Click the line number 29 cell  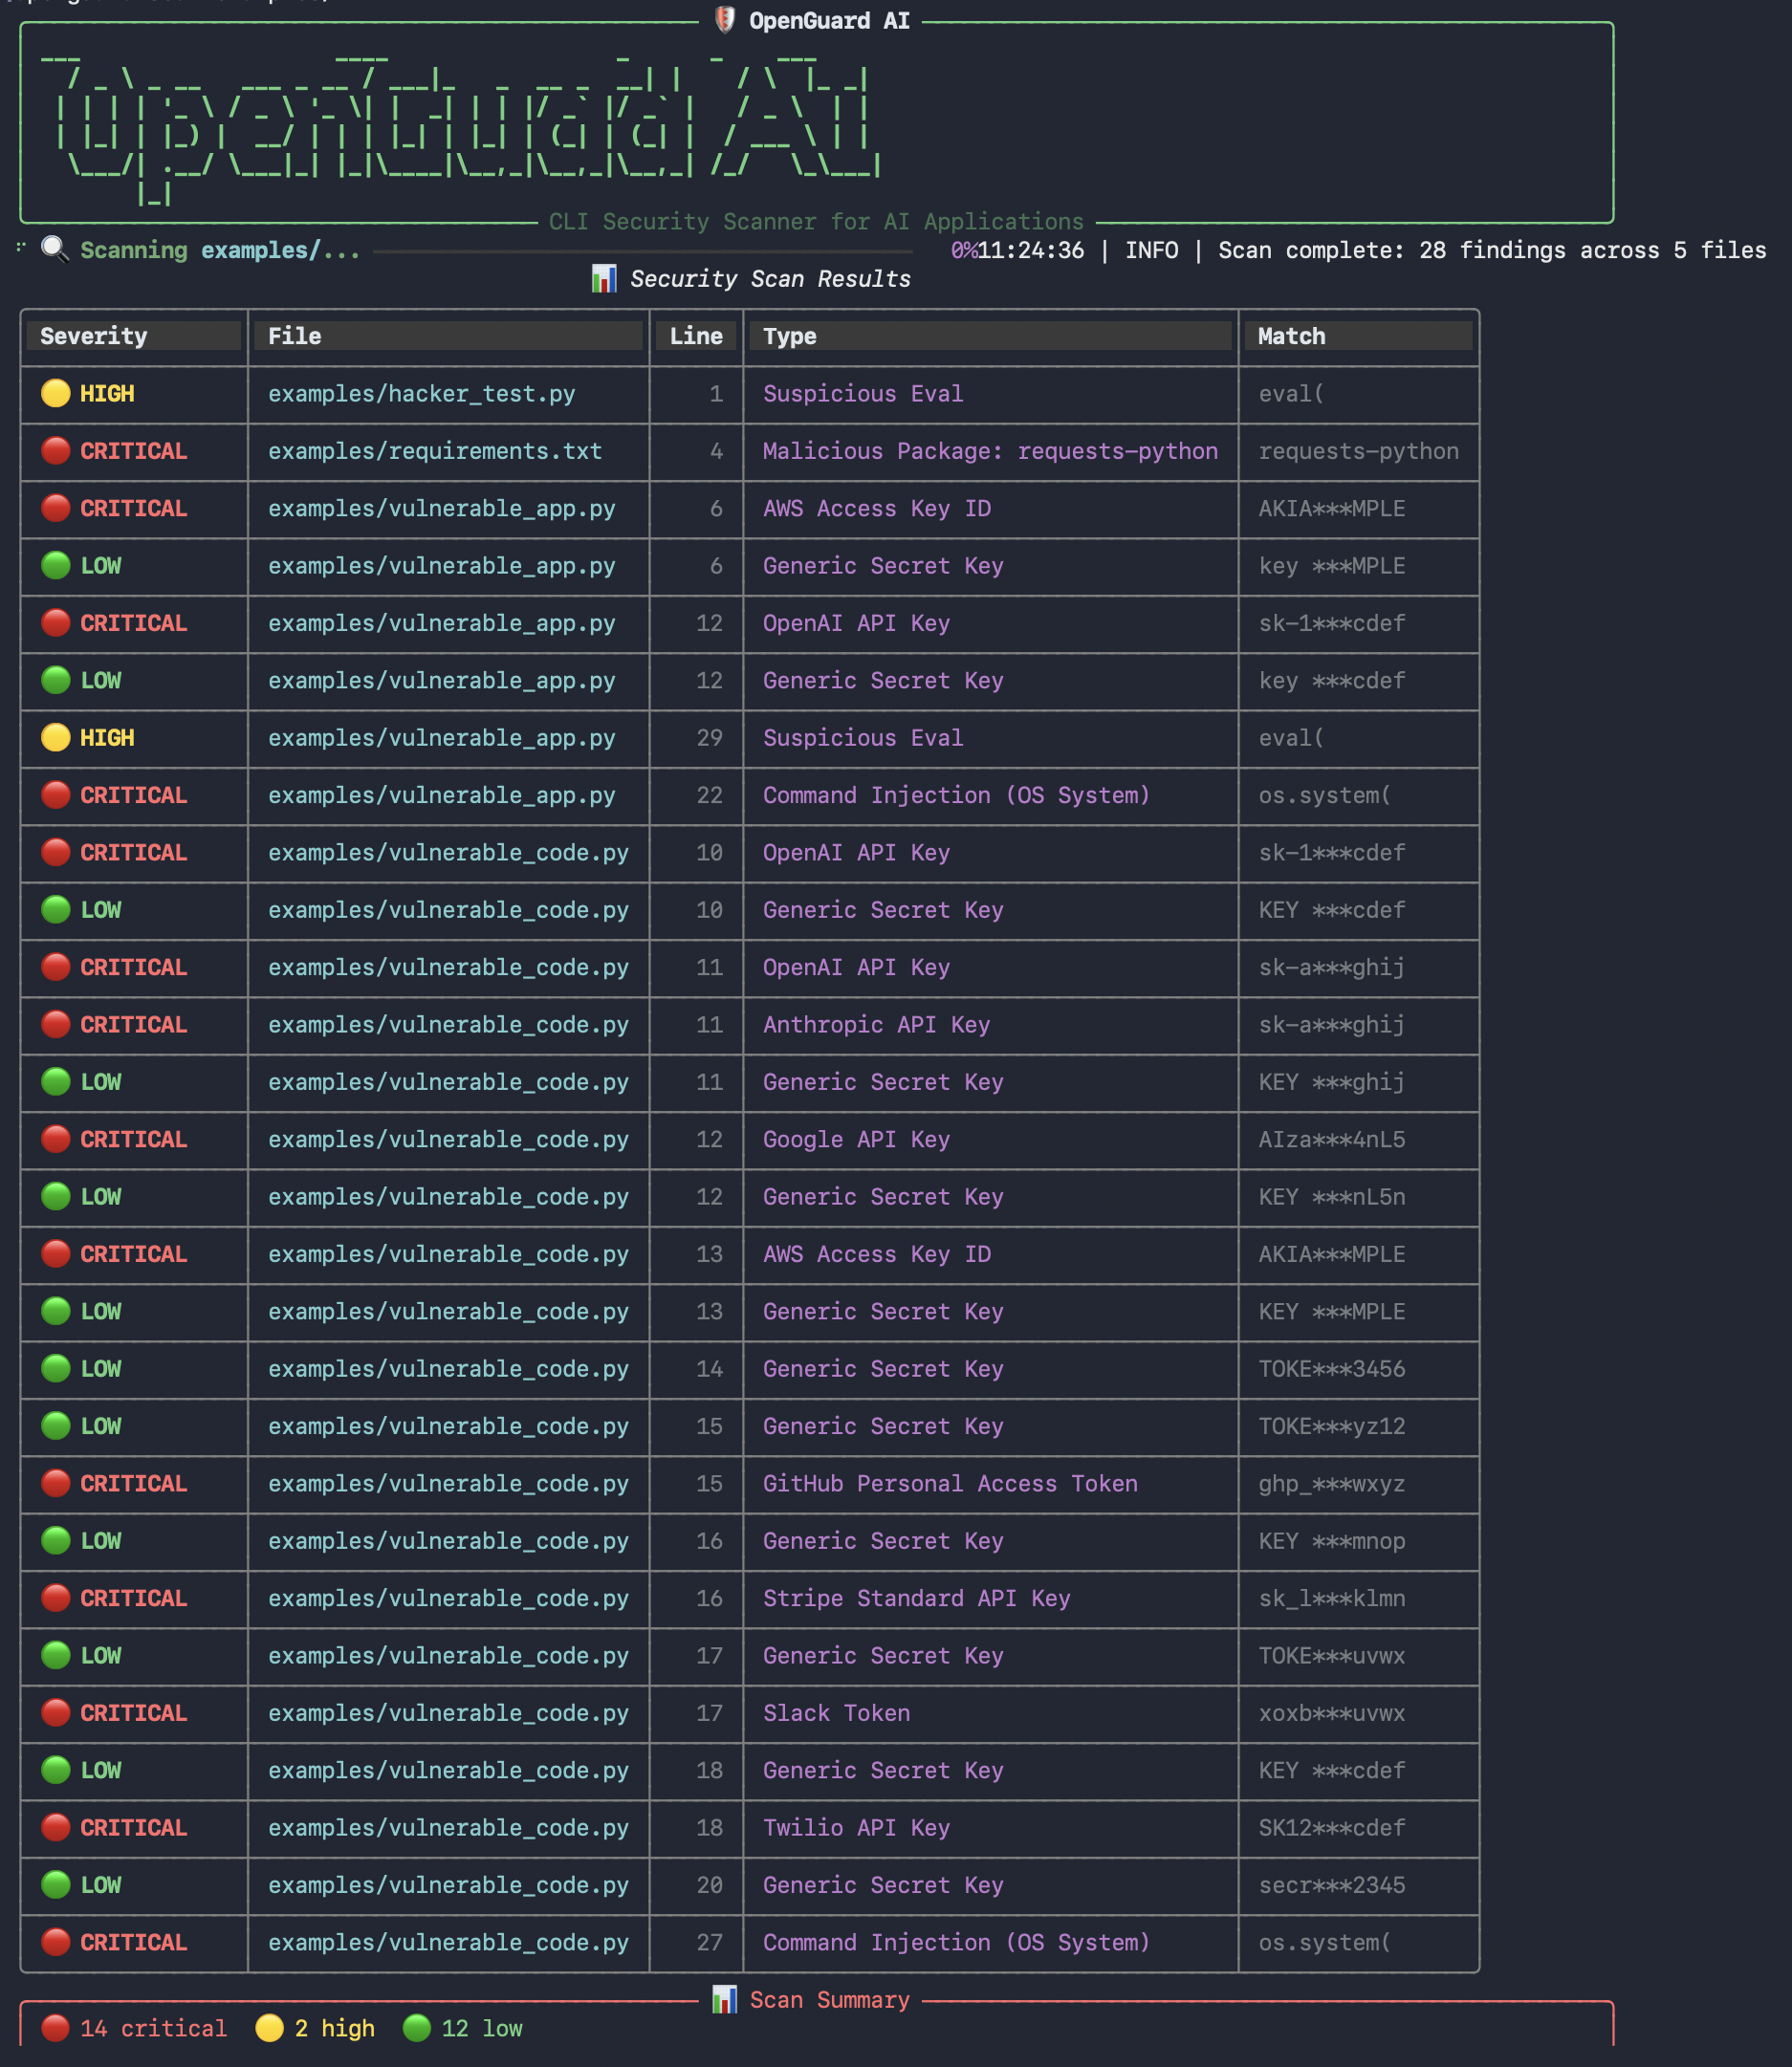pyautogui.click(x=709, y=737)
